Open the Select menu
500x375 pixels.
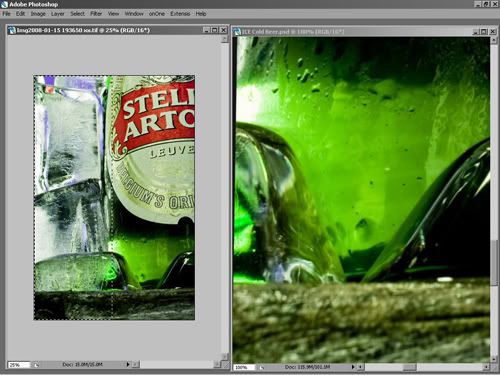(x=77, y=14)
